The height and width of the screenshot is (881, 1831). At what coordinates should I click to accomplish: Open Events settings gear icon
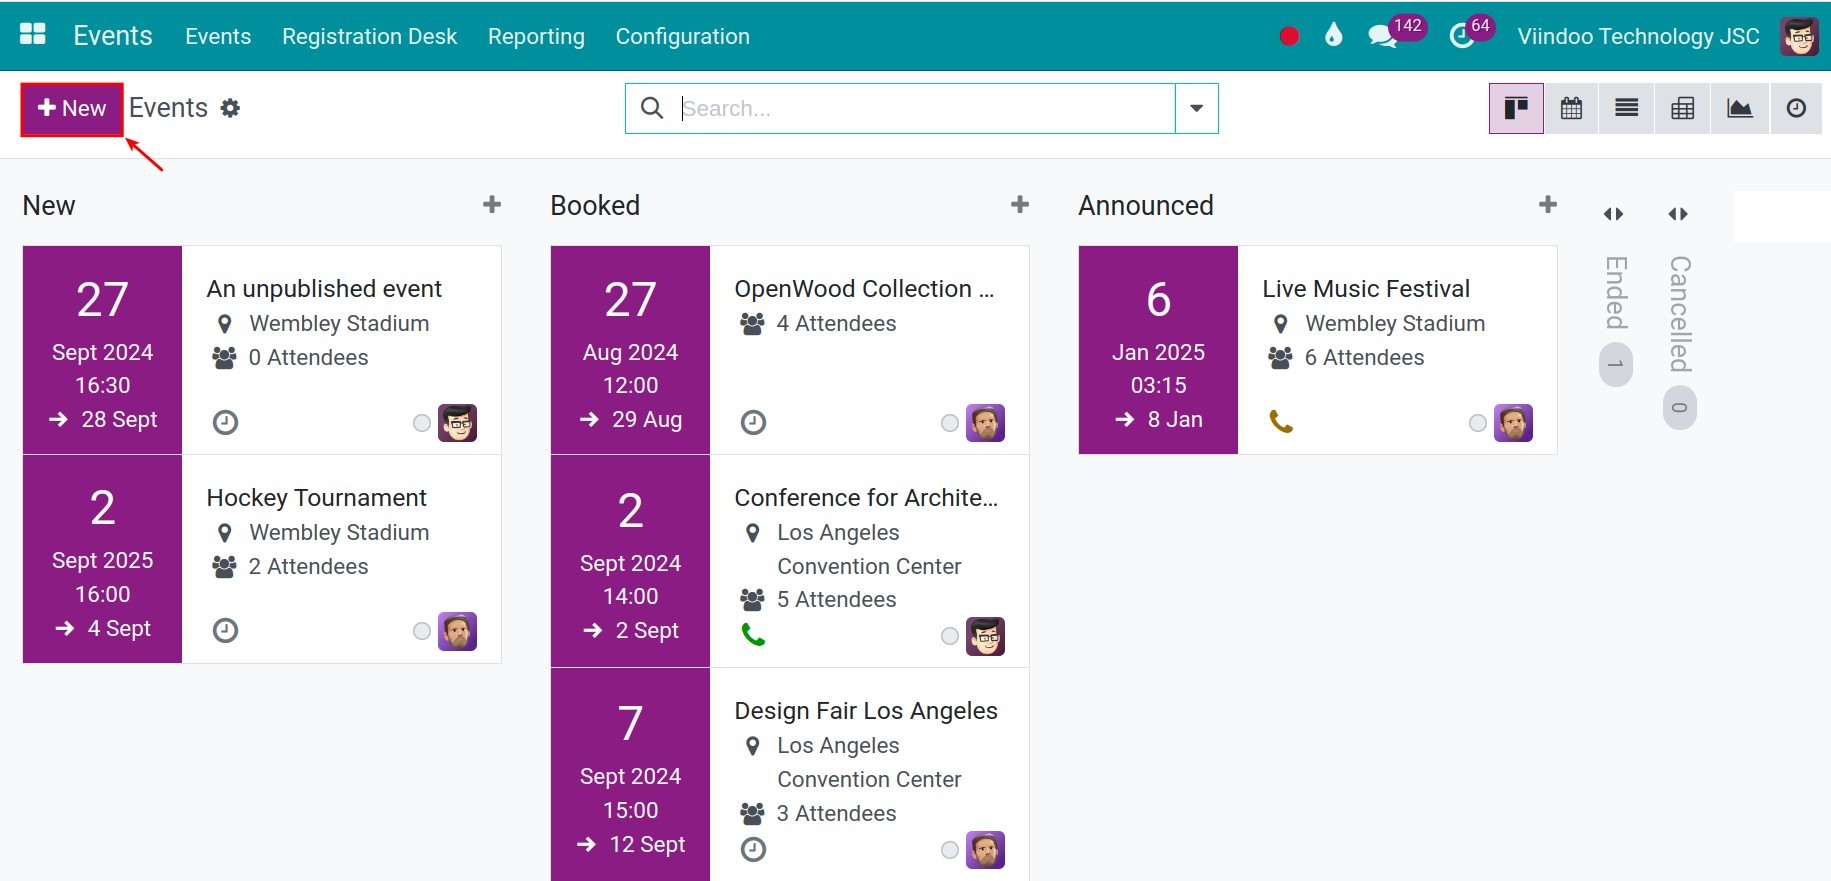tap(230, 108)
